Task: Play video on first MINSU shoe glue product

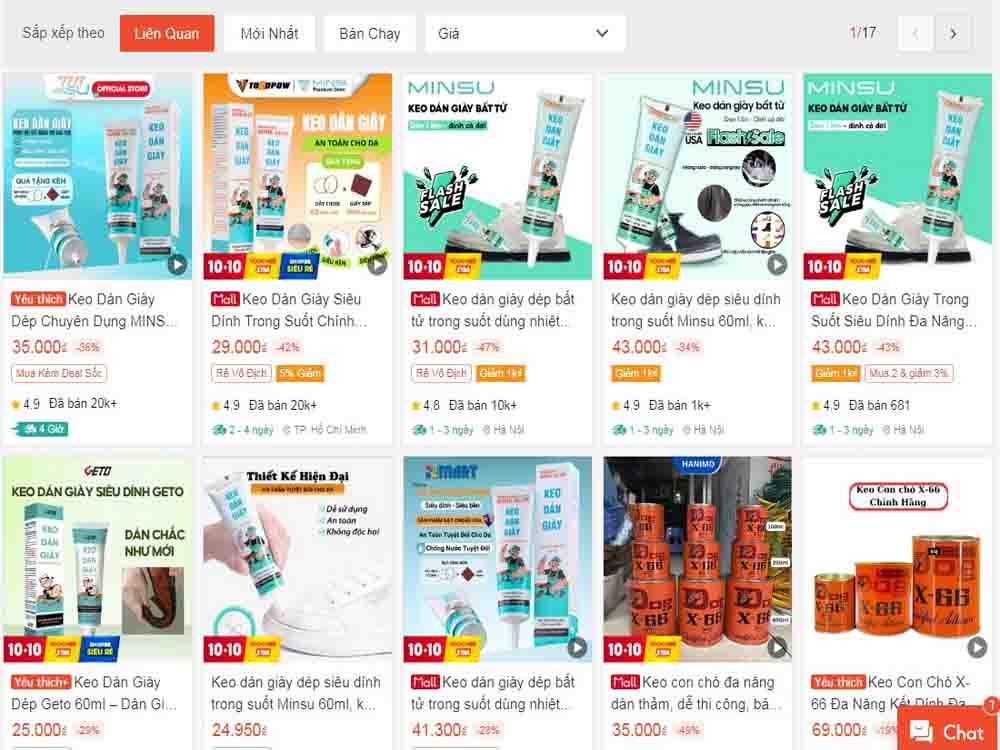Action: point(177,264)
